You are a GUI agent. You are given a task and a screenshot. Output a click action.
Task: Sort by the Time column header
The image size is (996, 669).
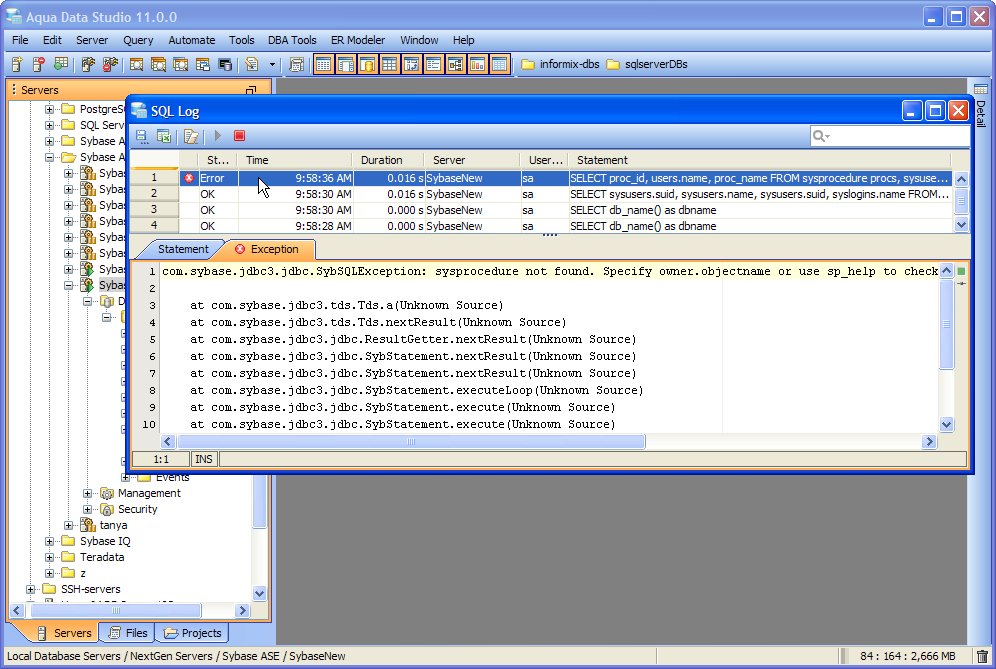[295, 160]
